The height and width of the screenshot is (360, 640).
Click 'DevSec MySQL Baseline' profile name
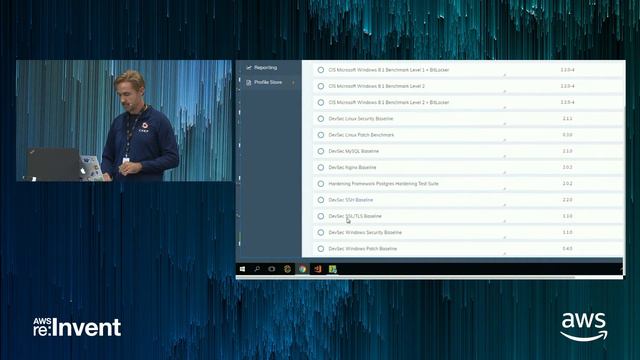click(353, 151)
